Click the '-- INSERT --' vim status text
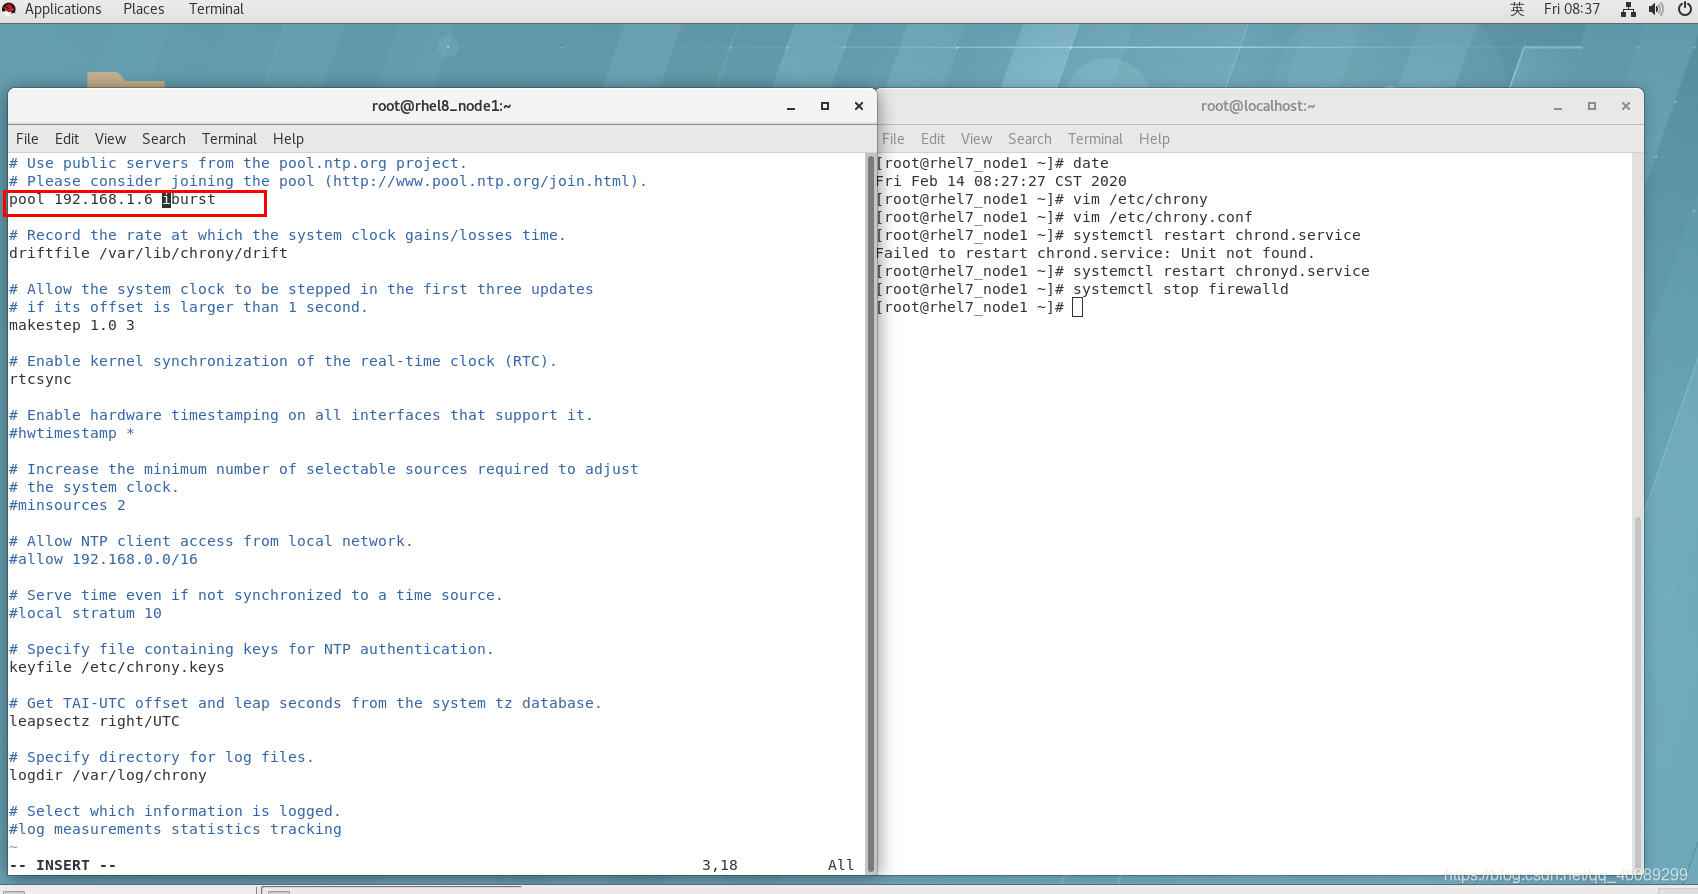Viewport: 1698px width, 894px height. tap(63, 866)
